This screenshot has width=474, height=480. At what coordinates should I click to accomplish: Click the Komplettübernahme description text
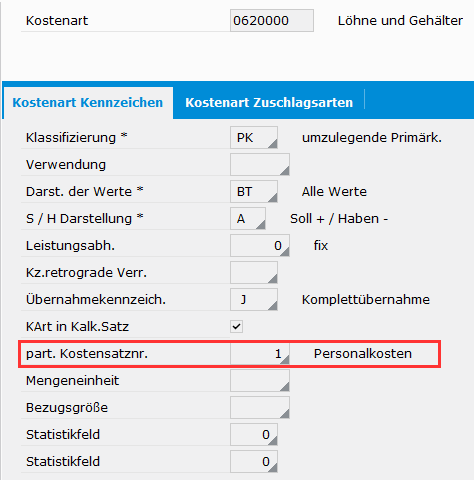point(366,299)
